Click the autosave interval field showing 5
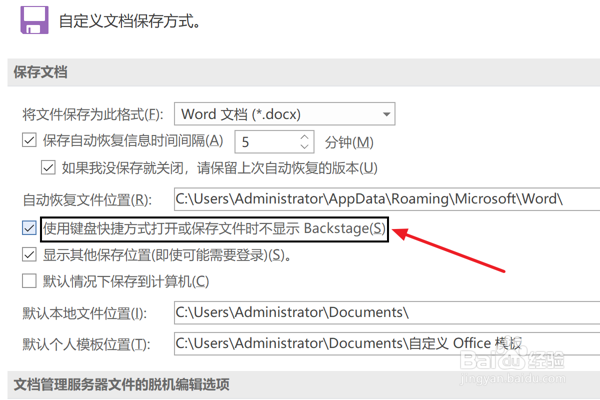The height and width of the screenshot is (400, 600). pyautogui.click(x=274, y=142)
